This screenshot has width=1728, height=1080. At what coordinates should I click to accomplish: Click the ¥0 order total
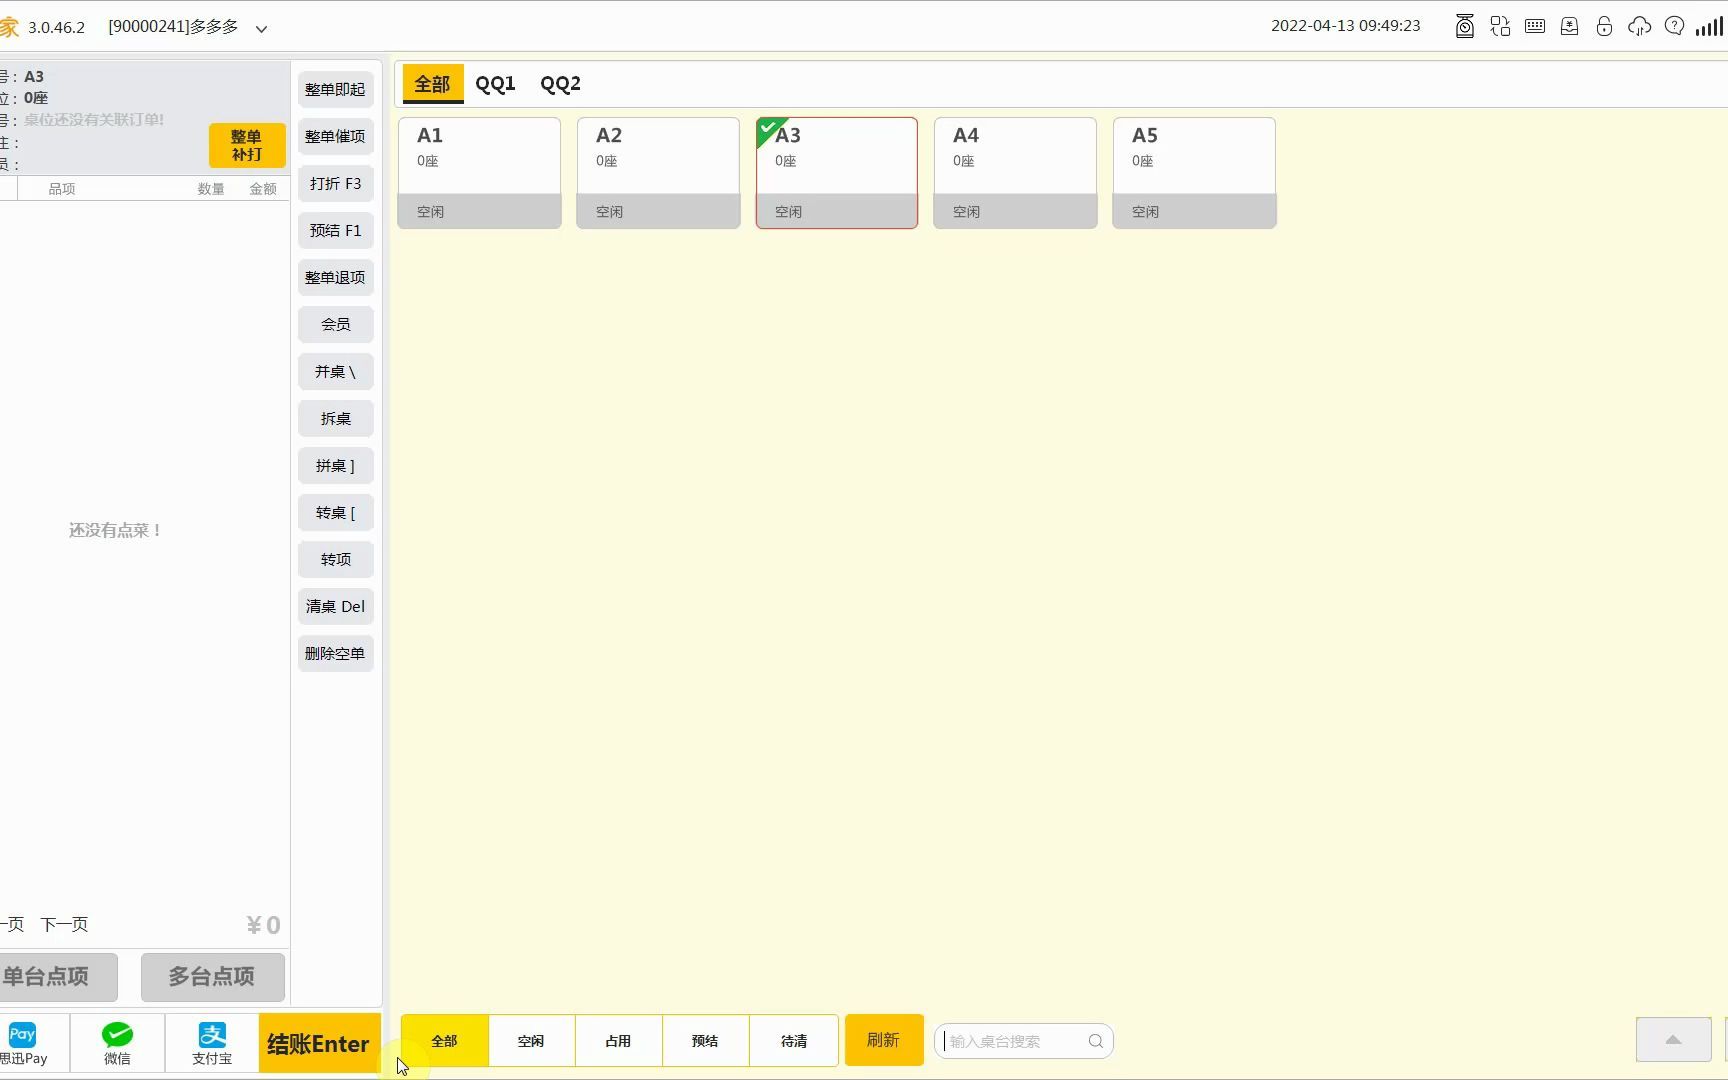click(264, 925)
